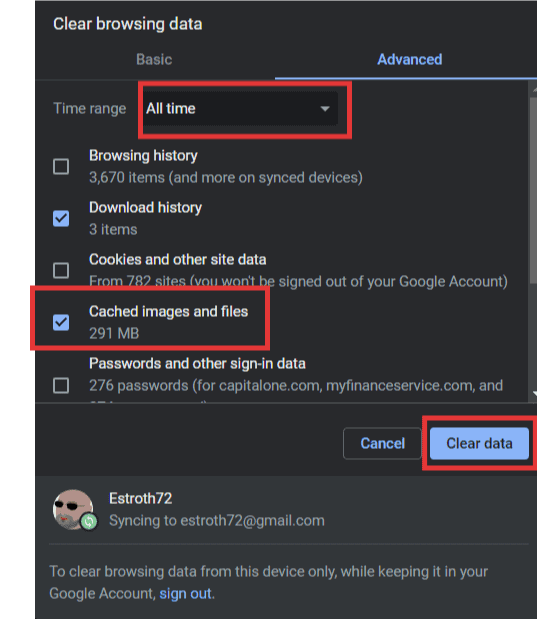
Task: Click the green sync status badge
Action: point(89,521)
